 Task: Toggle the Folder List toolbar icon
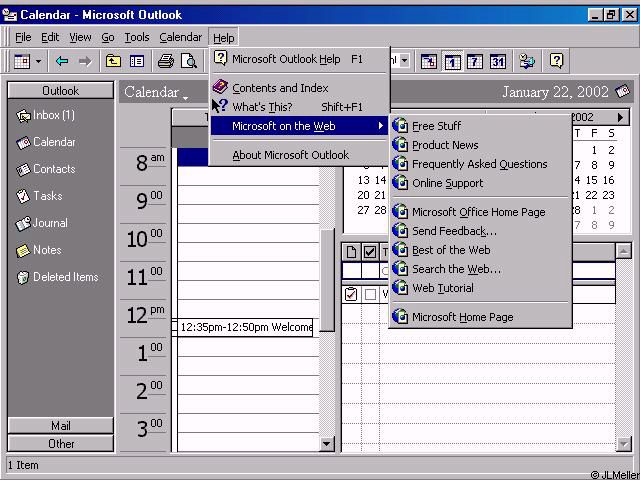coord(137,62)
